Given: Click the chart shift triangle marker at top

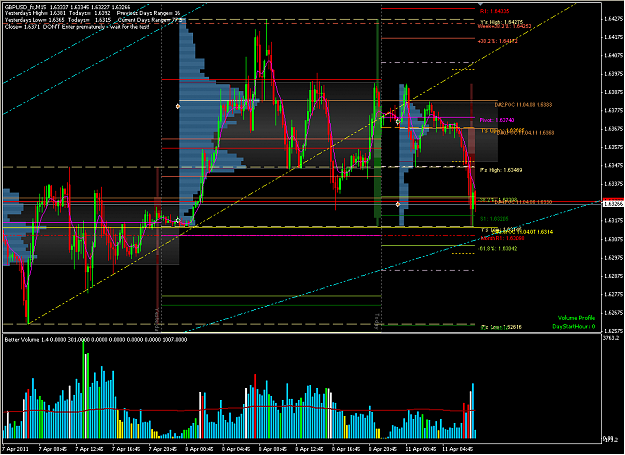Looking at the screenshot, I should click(x=480, y=4).
